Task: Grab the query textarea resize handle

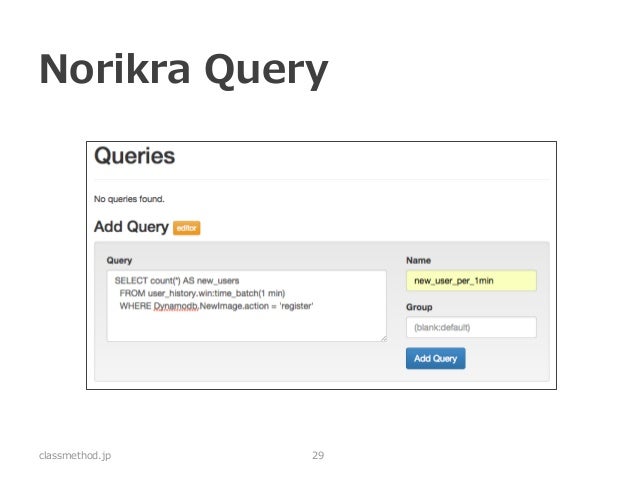Action: point(384,339)
